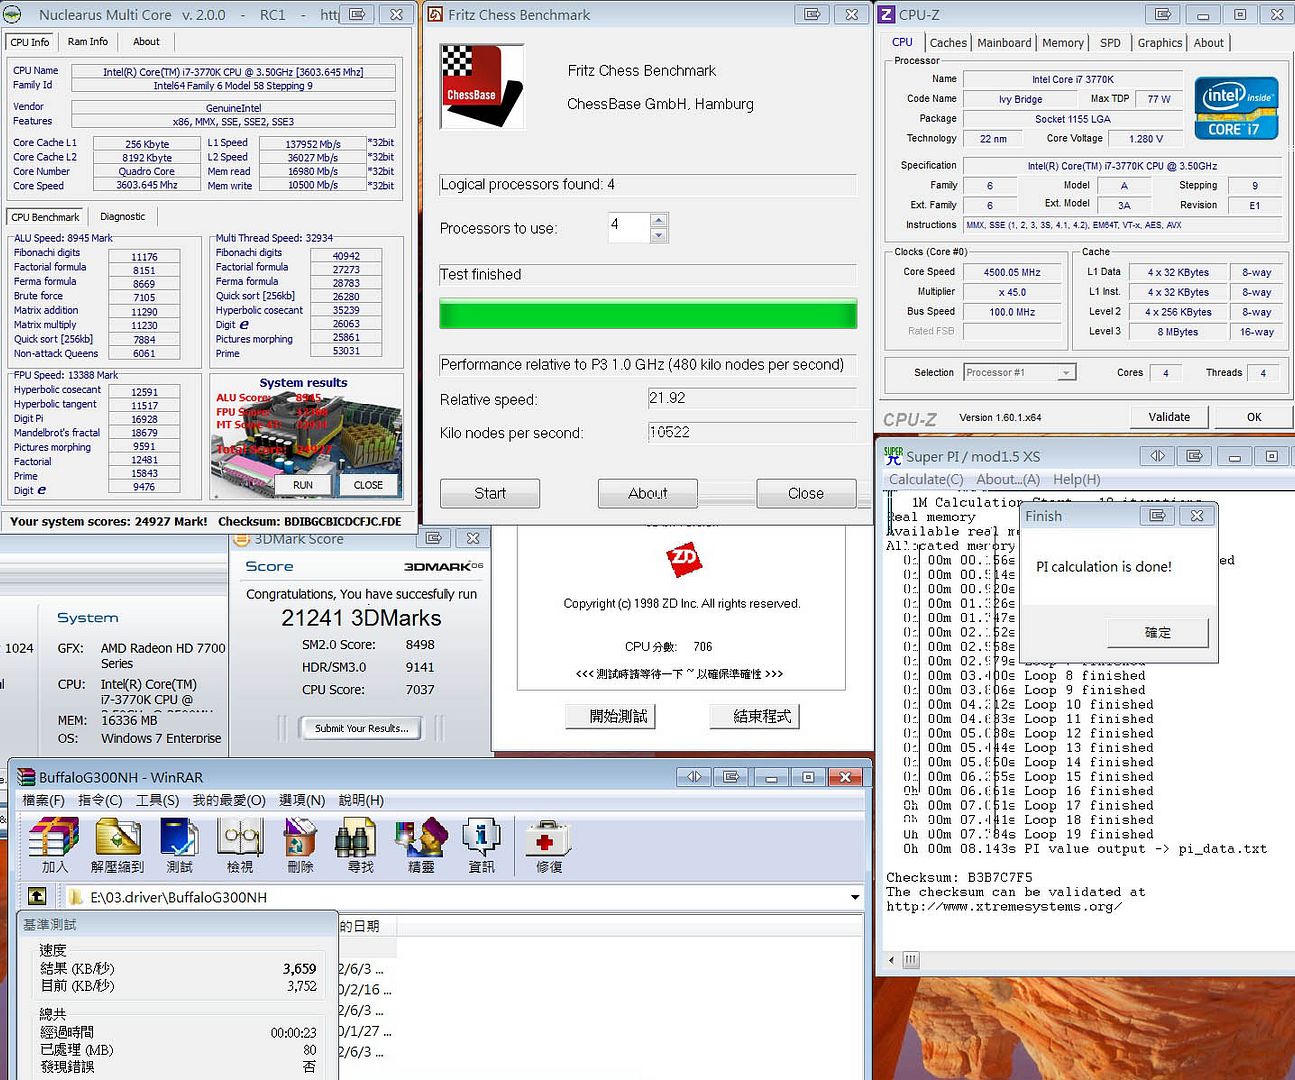Open the About tab in CPU-Z
Screen dimensions: 1295x1080
pyautogui.click(x=1208, y=43)
